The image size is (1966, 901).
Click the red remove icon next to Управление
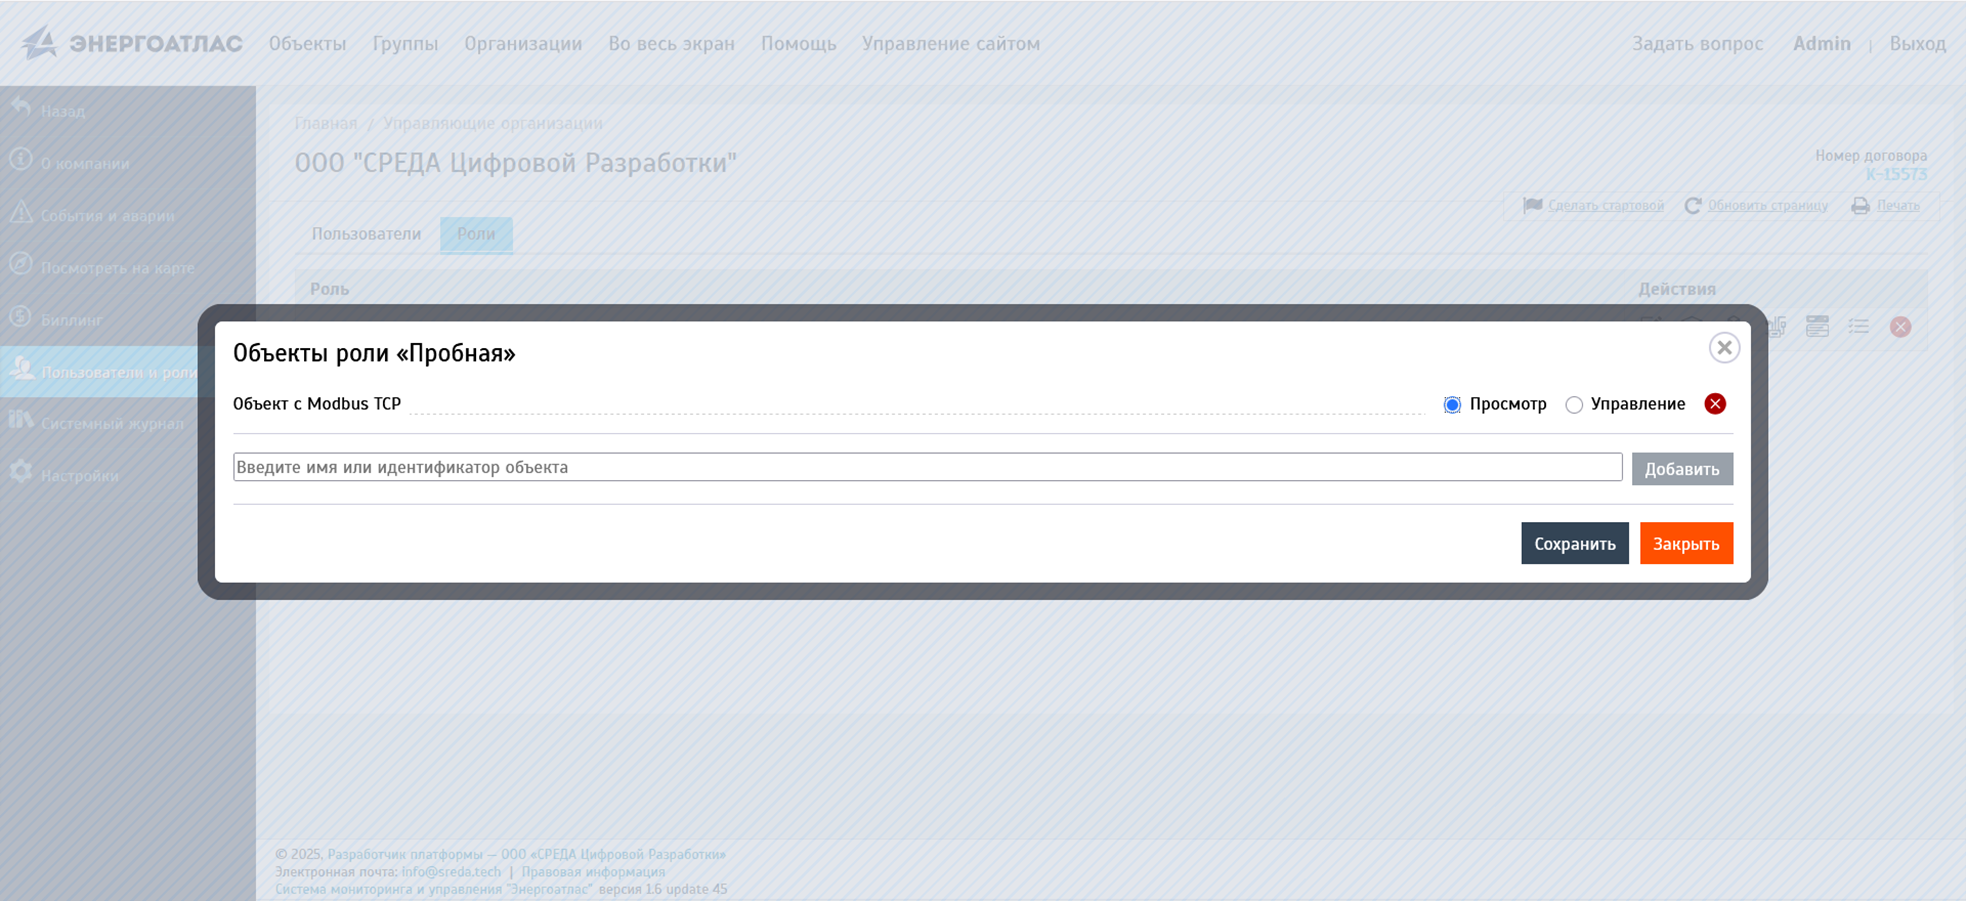tap(1715, 404)
